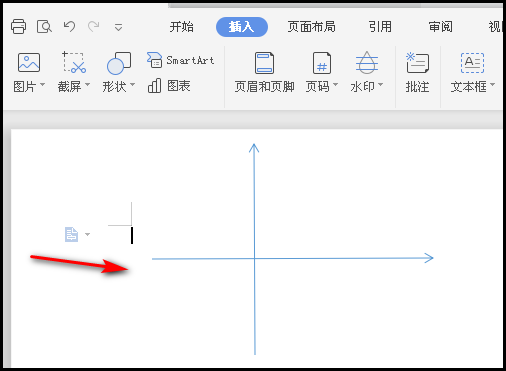Switch to the 开始 tab
The width and height of the screenshot is (506, 371).
coord(181,27)
